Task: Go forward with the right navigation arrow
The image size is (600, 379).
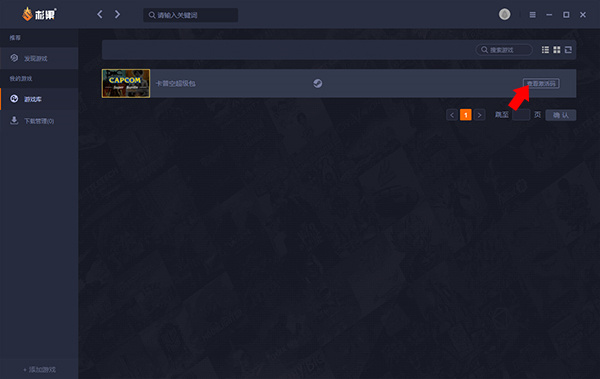Action: click(117, 15)
